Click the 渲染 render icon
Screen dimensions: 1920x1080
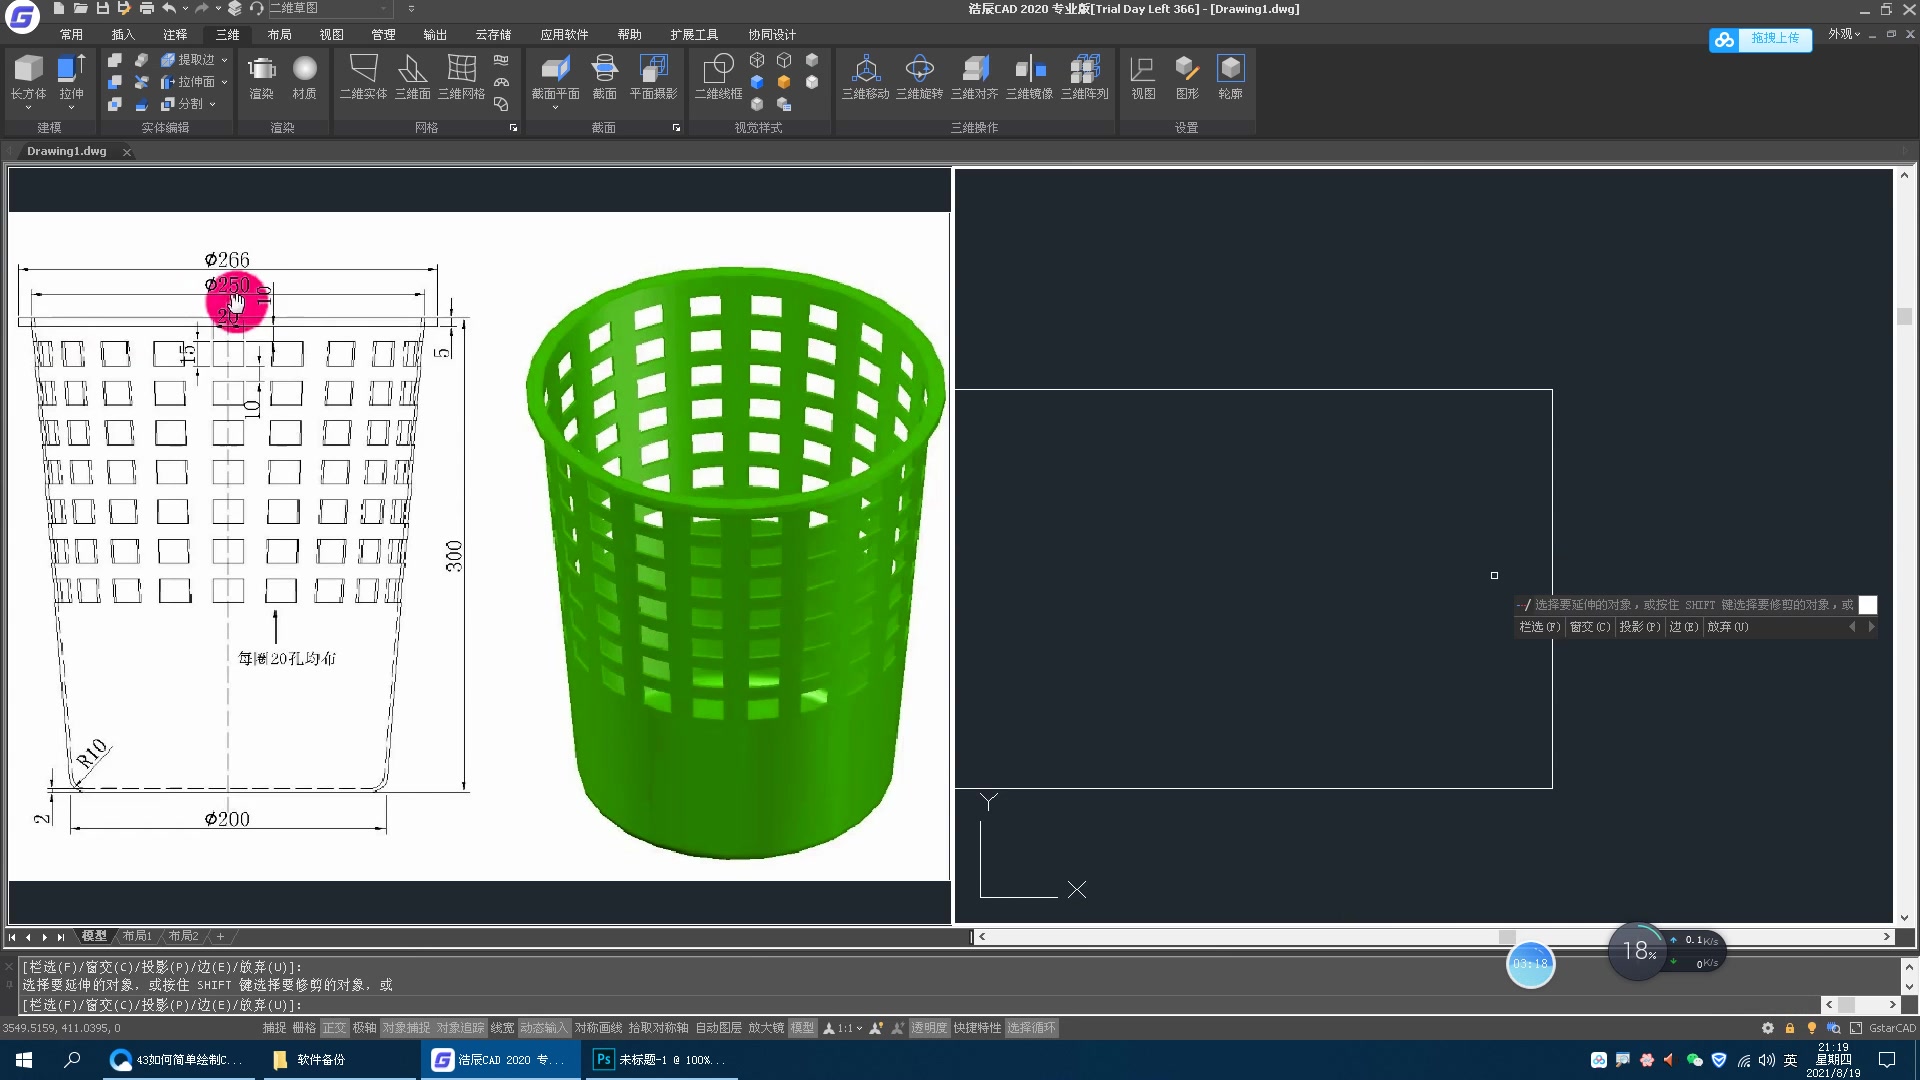click(261, 77)
